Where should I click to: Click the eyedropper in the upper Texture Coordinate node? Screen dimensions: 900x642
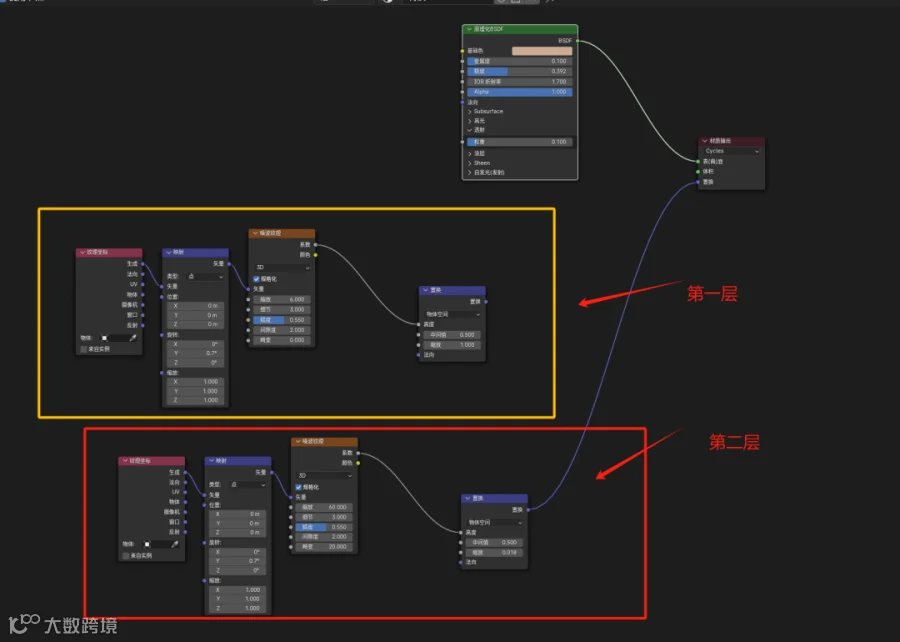[x=133, y=338]
